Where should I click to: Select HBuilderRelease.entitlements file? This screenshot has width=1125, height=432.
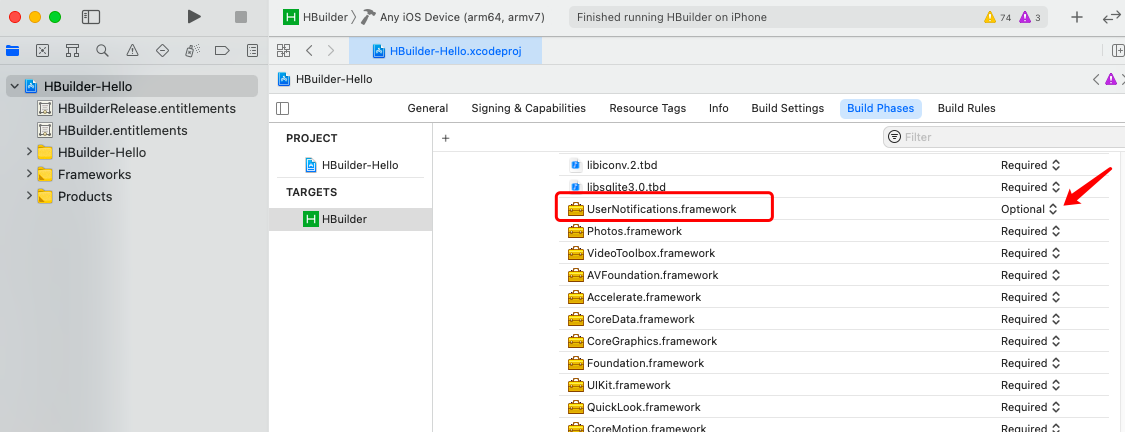coord(136,108)
